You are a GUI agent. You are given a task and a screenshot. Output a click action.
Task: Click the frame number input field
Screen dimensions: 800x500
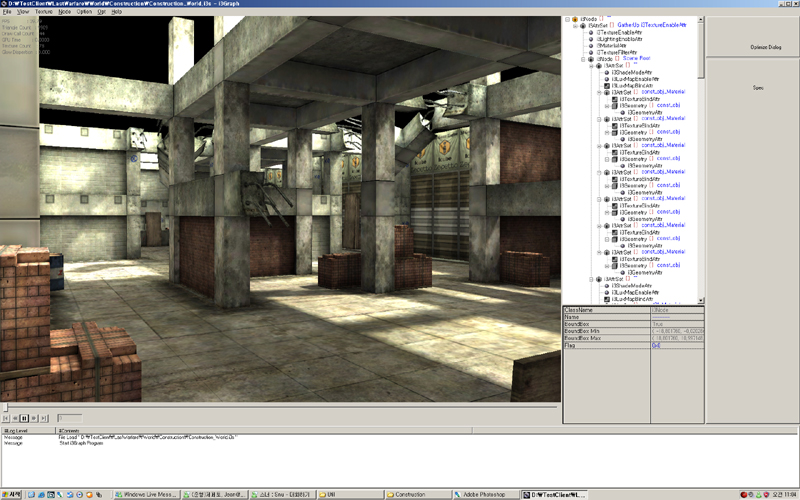70,417
